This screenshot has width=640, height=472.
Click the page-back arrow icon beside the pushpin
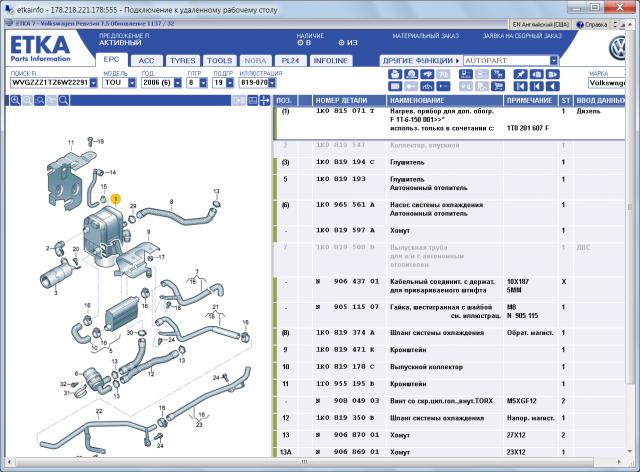point(536,74)
